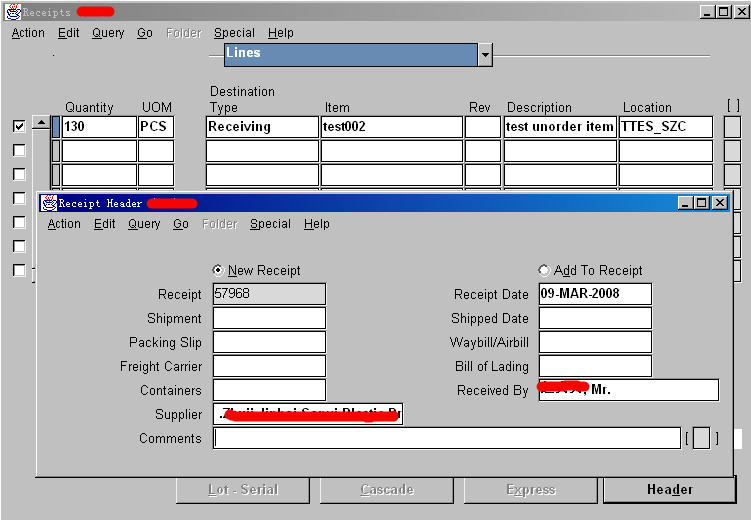Click the scroll up arrow beside lines
The width and height of the screenshot is (751, 520).
41,123
